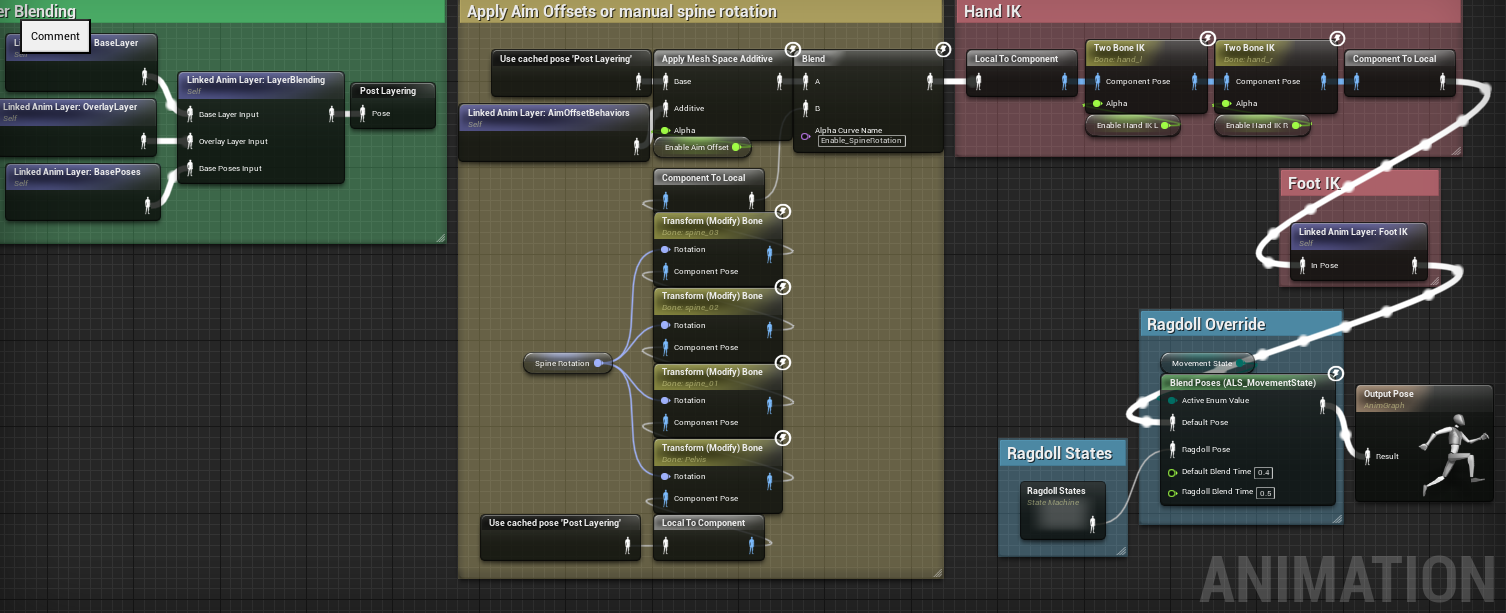Click the Ragdoll Pose input pin
The height and width of the screenshot is (613, 1506).
pyautogui.click(x=1173, y=449)
